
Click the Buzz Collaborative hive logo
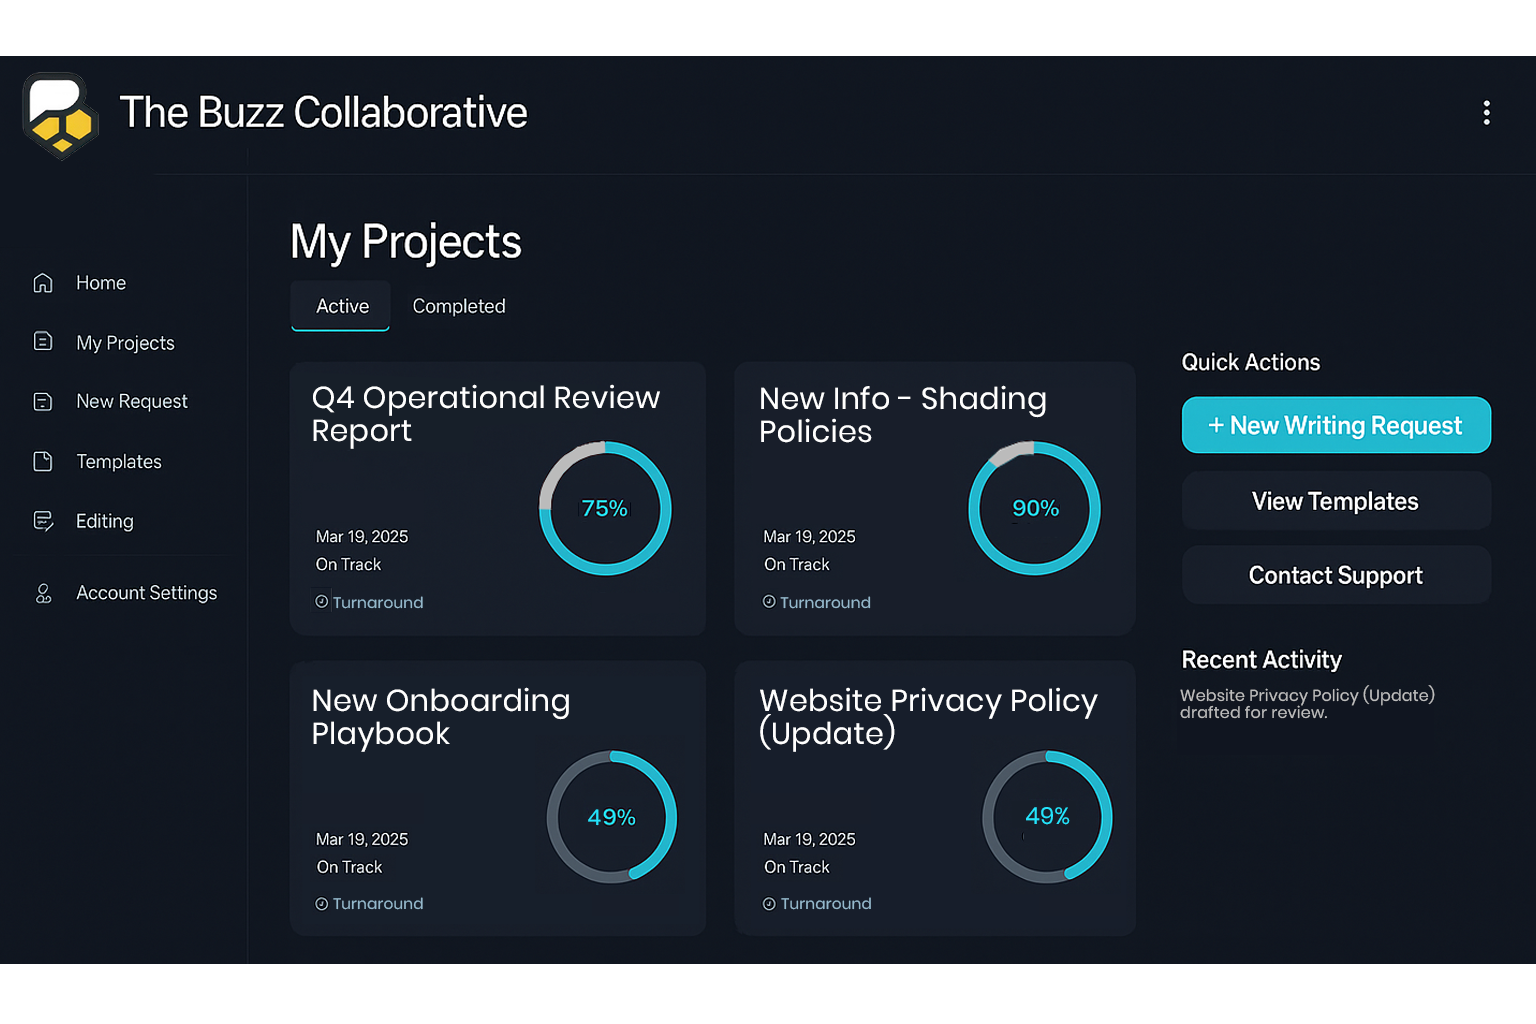click(x=59, y=114)
